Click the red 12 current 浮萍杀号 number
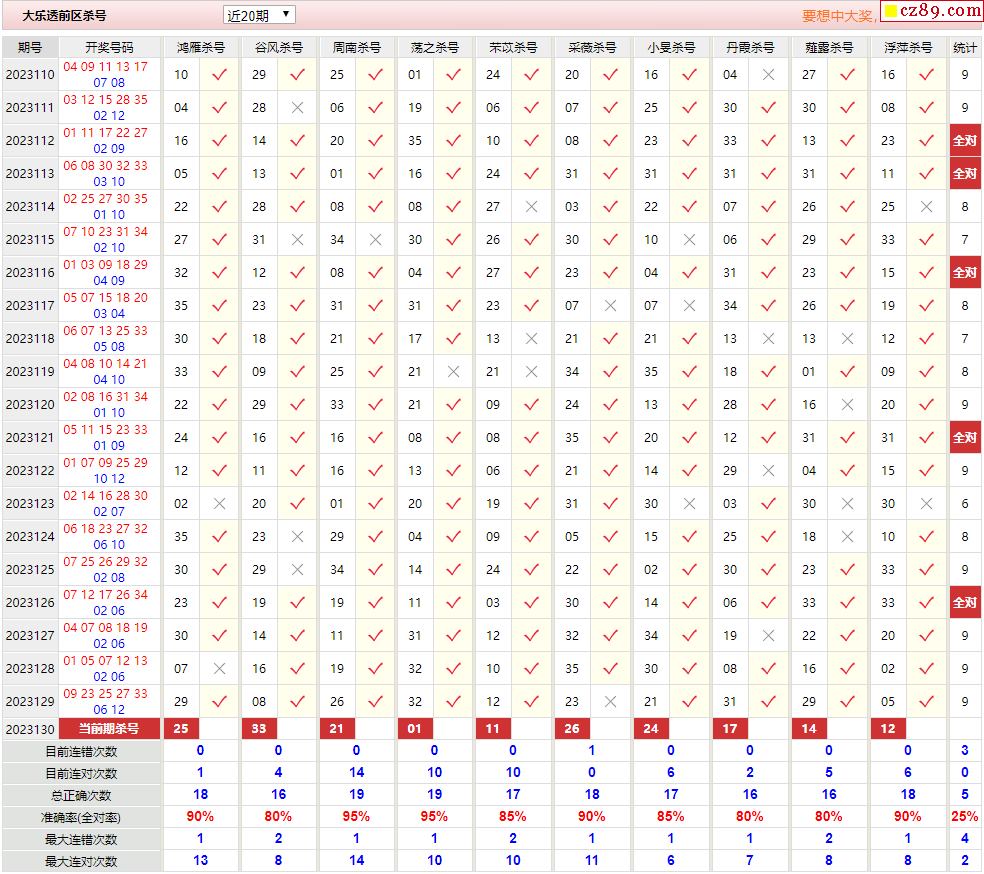This screenshot has height=874, width=984. tap(888, 729)
